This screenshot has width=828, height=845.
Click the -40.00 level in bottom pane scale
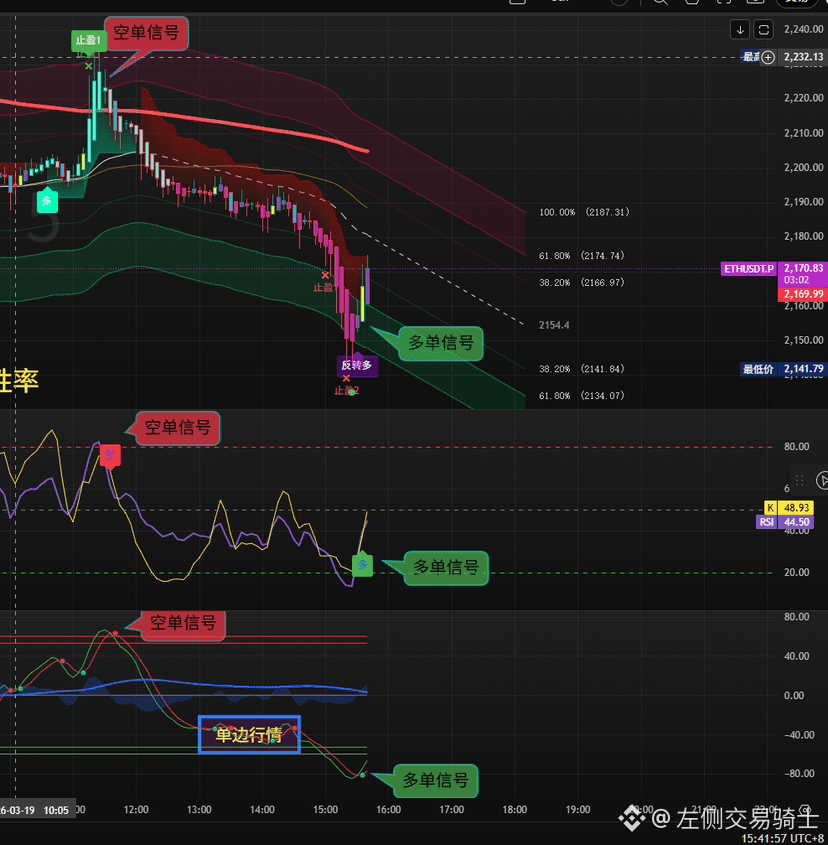(798, 735)
